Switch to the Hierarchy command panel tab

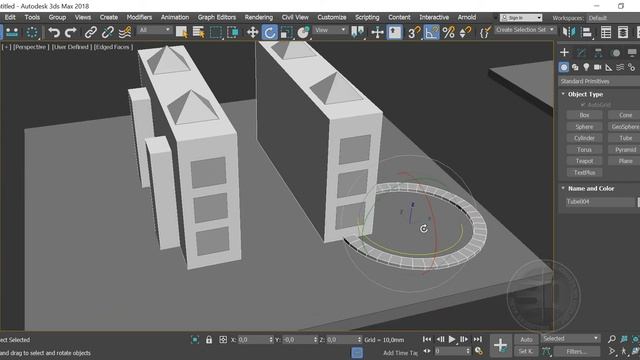pos(598,52)
